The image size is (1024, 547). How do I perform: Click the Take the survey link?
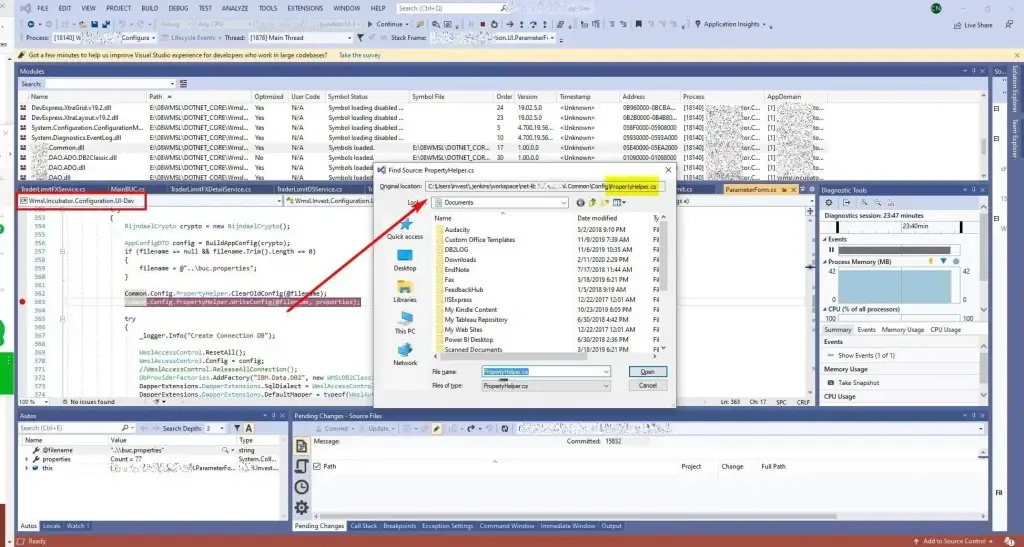[x=360, y=55]
